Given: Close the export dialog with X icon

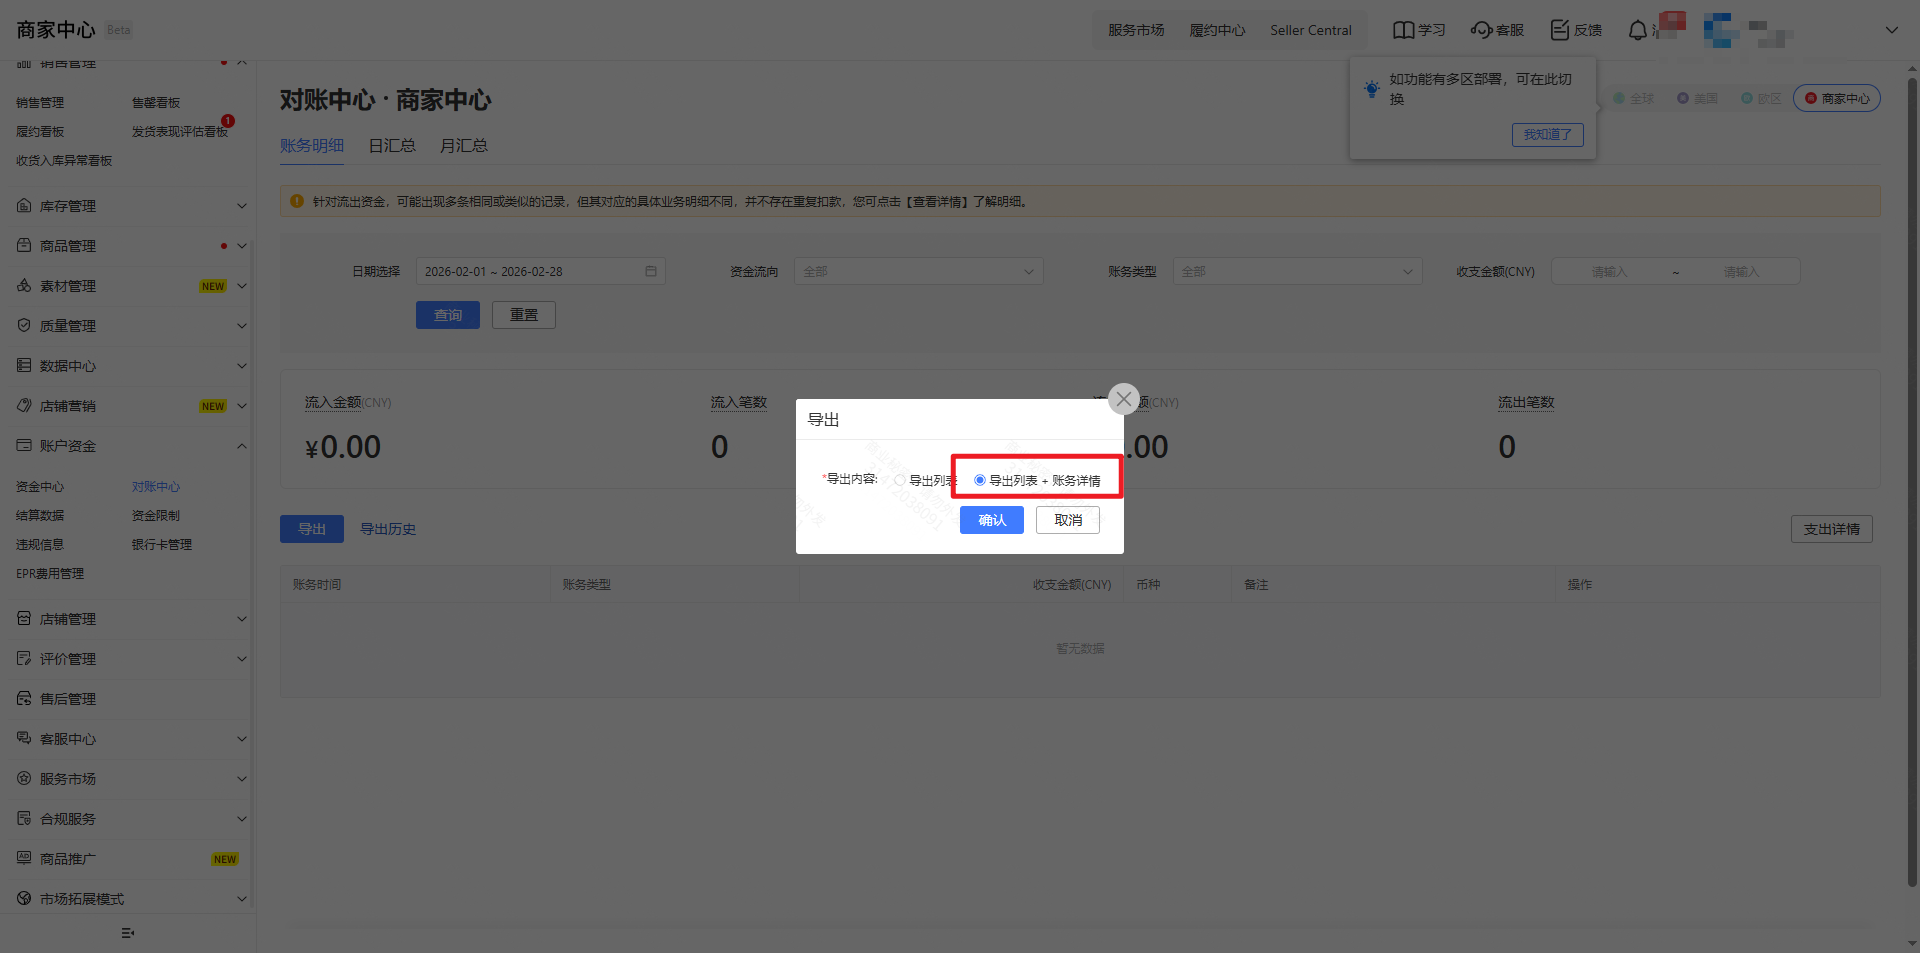Looking at the screenshot, I should tap(1124, 399).
